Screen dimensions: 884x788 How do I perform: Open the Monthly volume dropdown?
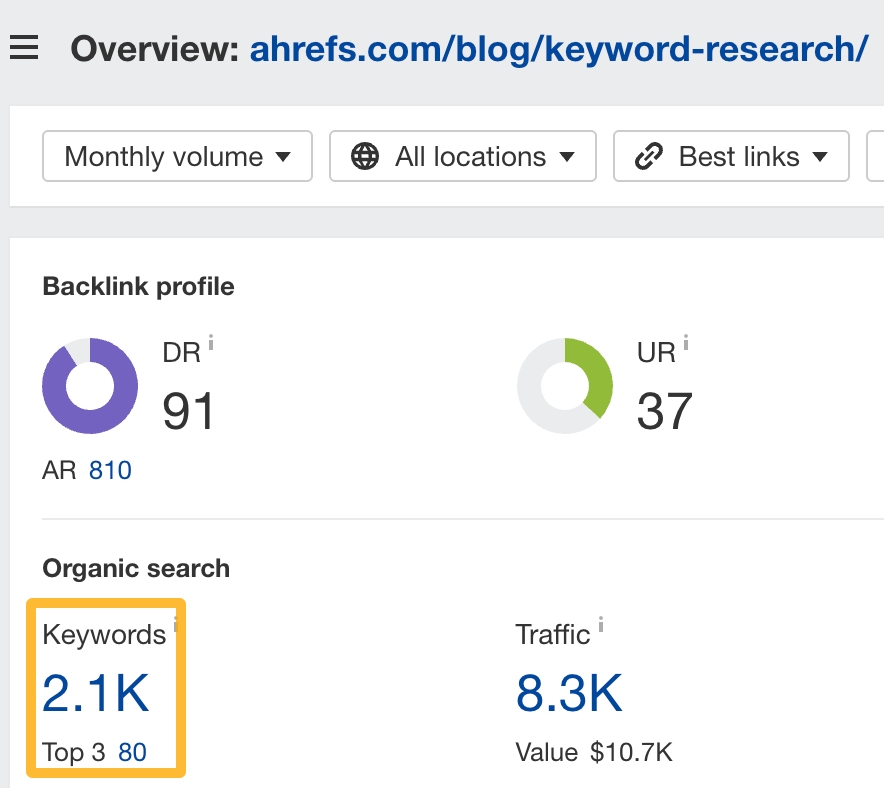click(x=177, y=156)
